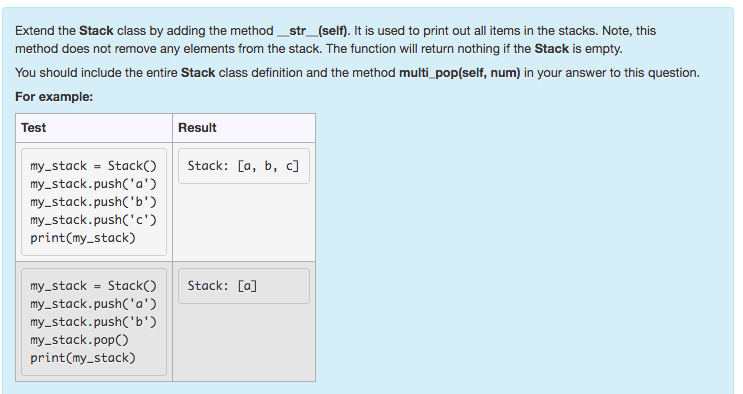
Task: Click the result "Stack: [a]"
Action: coord(222,286)
